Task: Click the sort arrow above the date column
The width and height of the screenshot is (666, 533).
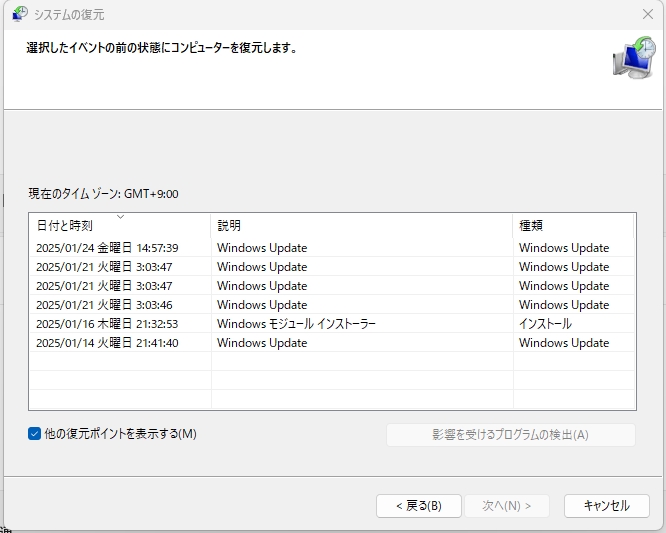Action: click(120, 216)
